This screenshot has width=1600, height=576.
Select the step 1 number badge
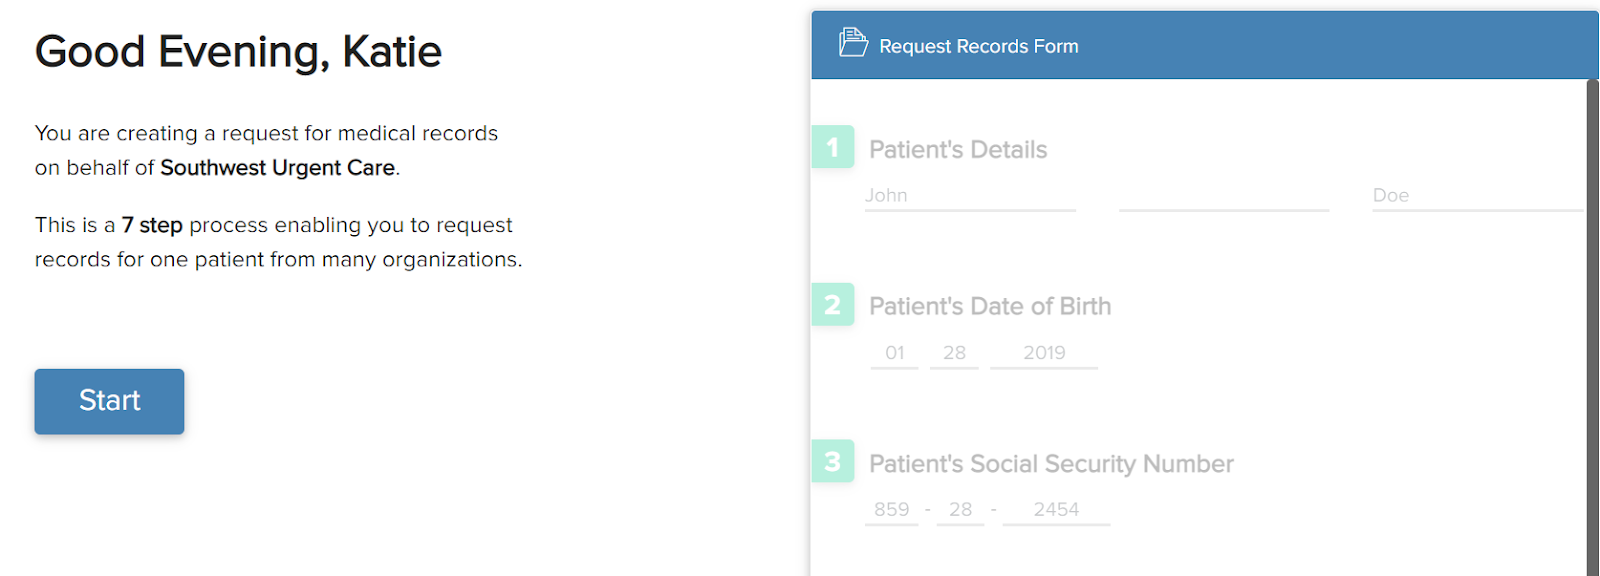coord(833,147)
